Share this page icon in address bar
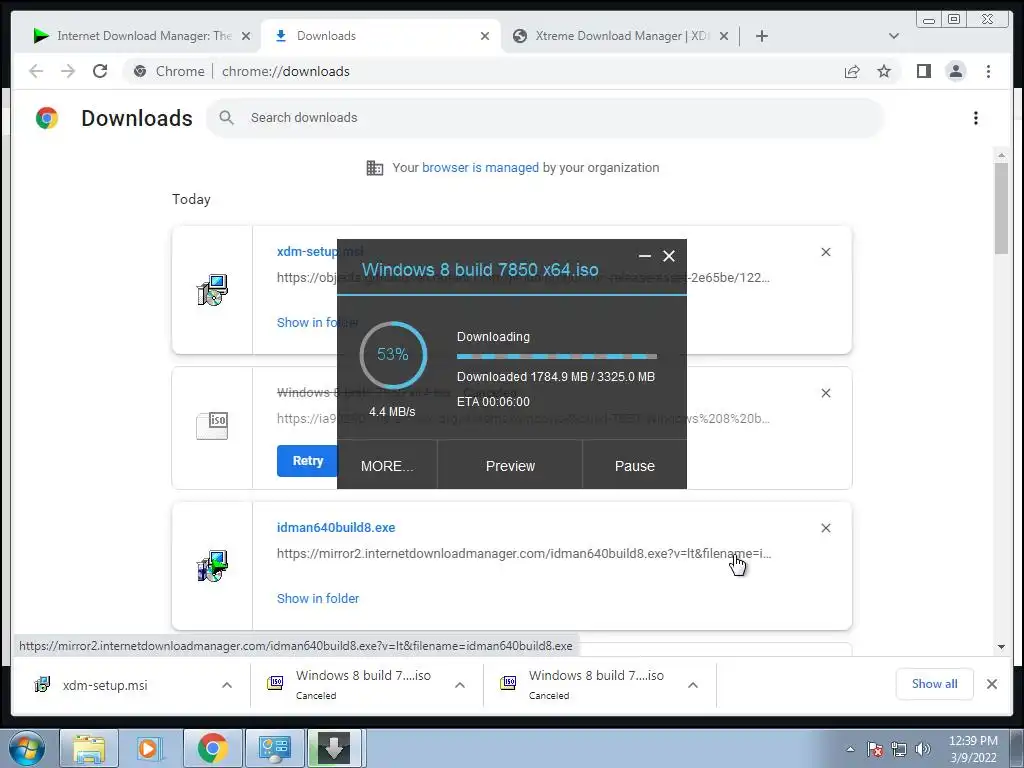This screenshot has height=768, width=1024. tap(852, 71)
